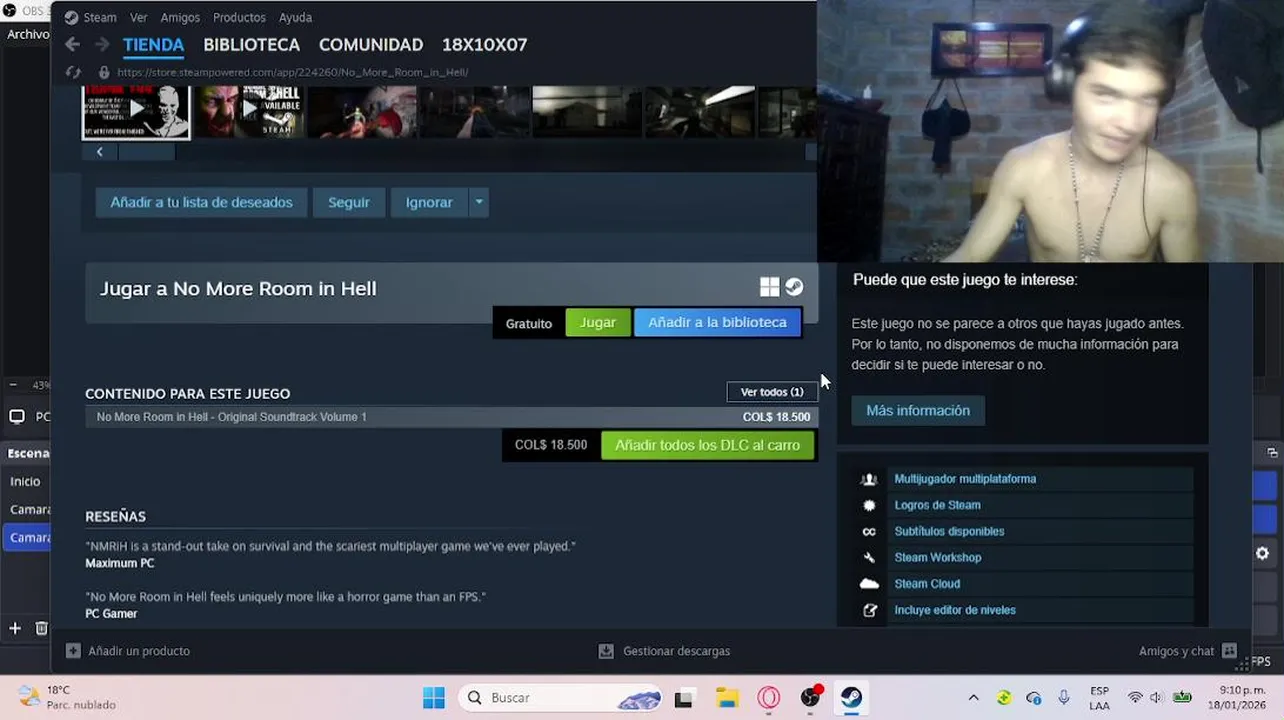Click the padlock icon beside the store URL
The image size is (1284, 720).
(103, 72)
